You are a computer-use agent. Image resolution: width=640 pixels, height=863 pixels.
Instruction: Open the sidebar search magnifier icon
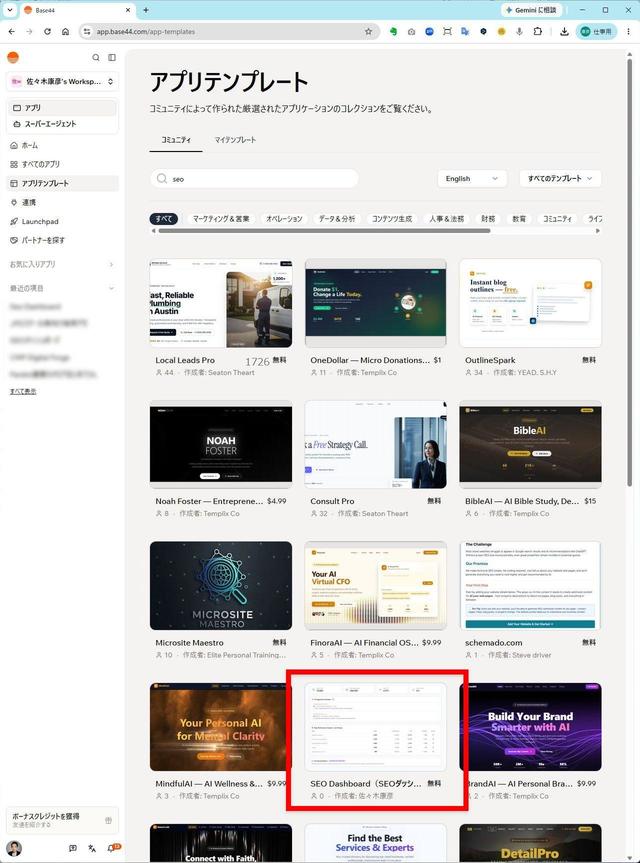point(96,57)
